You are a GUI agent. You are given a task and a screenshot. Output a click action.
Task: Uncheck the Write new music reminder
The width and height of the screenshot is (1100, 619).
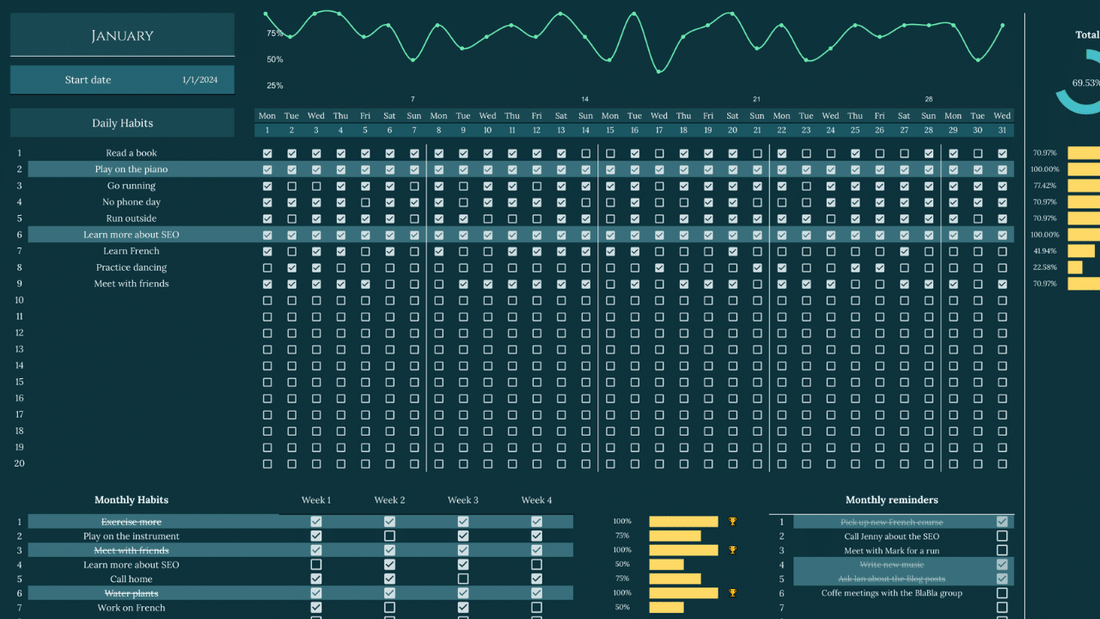pyautogui.click(x=1000, y=564)
